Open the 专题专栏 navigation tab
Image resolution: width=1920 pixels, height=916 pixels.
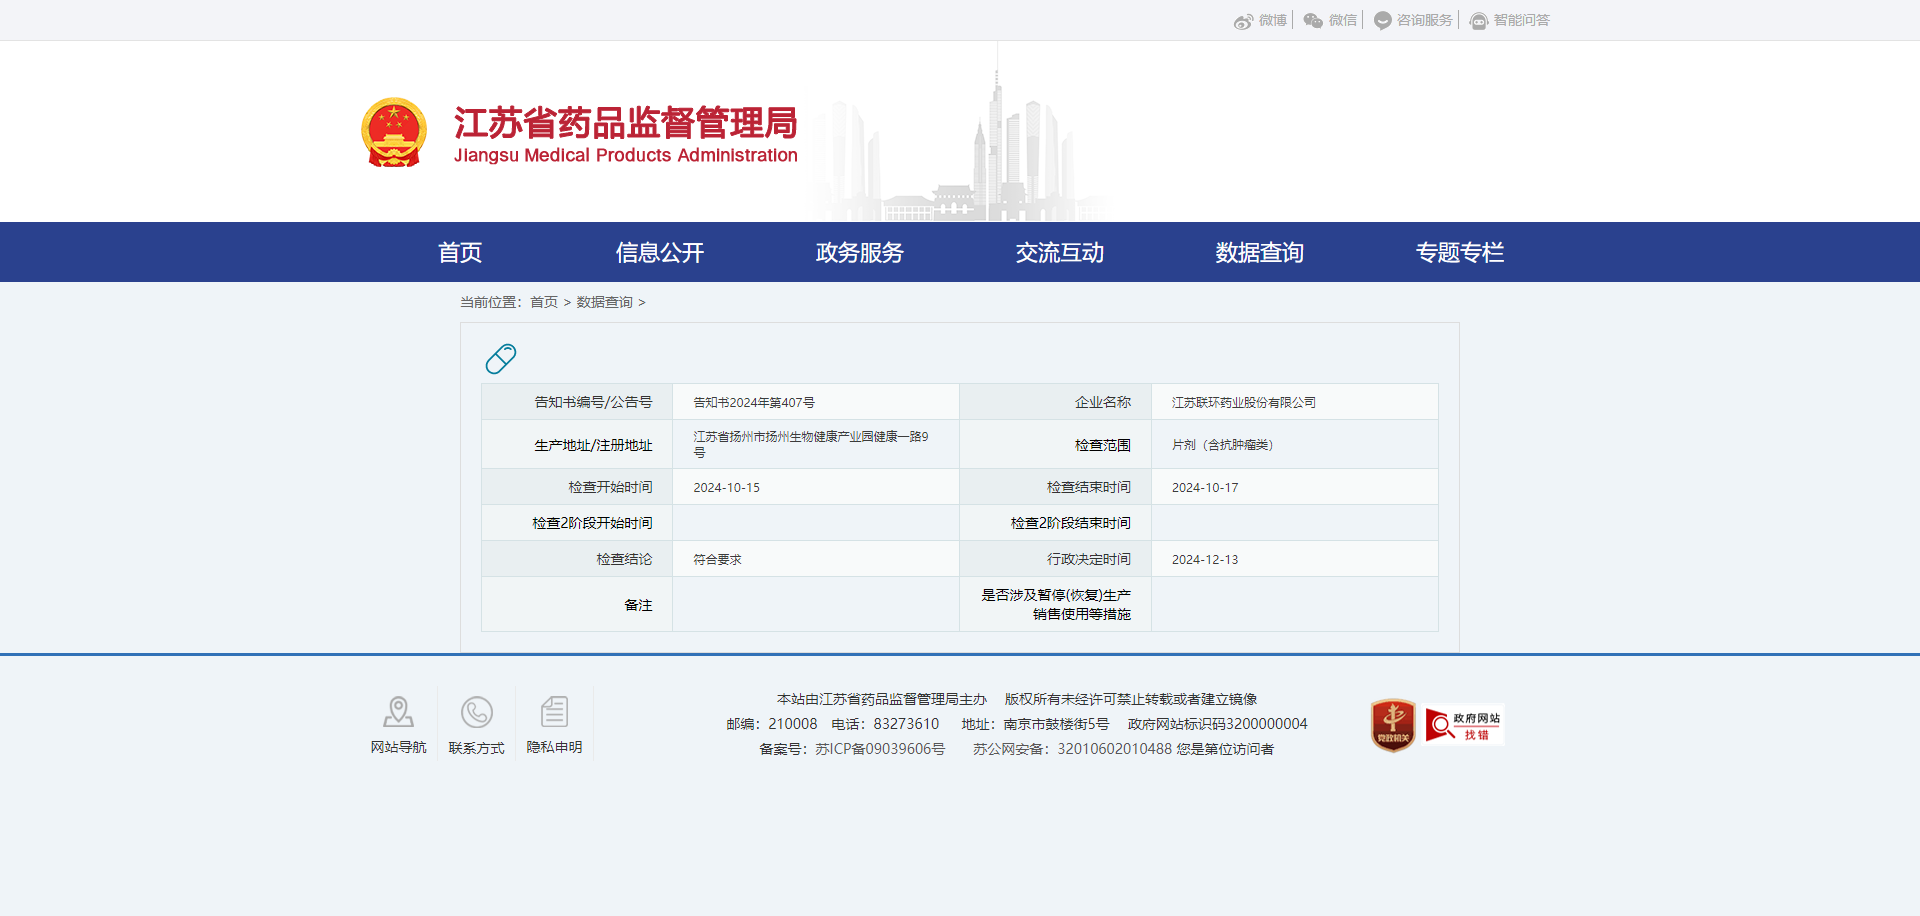click(1460, 252)
